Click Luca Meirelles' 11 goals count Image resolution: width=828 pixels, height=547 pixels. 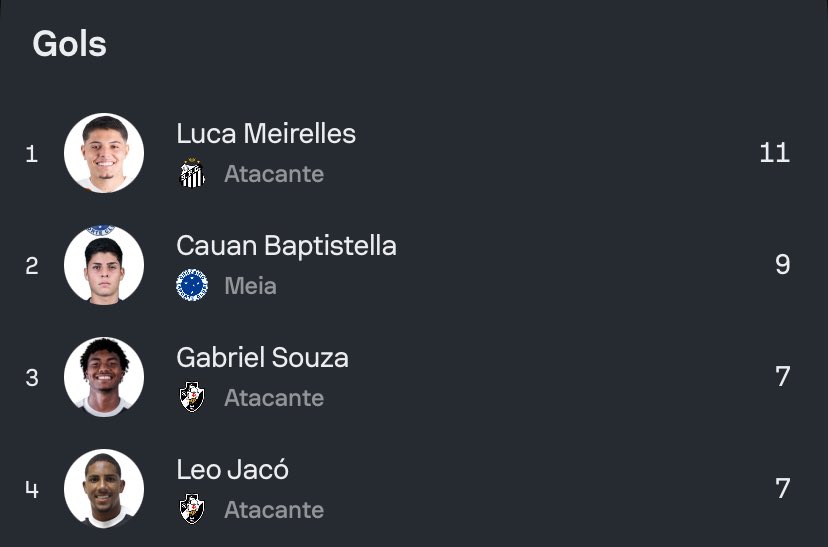point(774,153)
